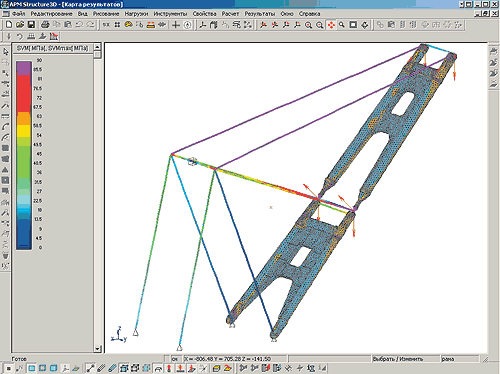
Task: Click the dark blue band at legend bottom
Action: pyautogui.click(x=24, y=233)
